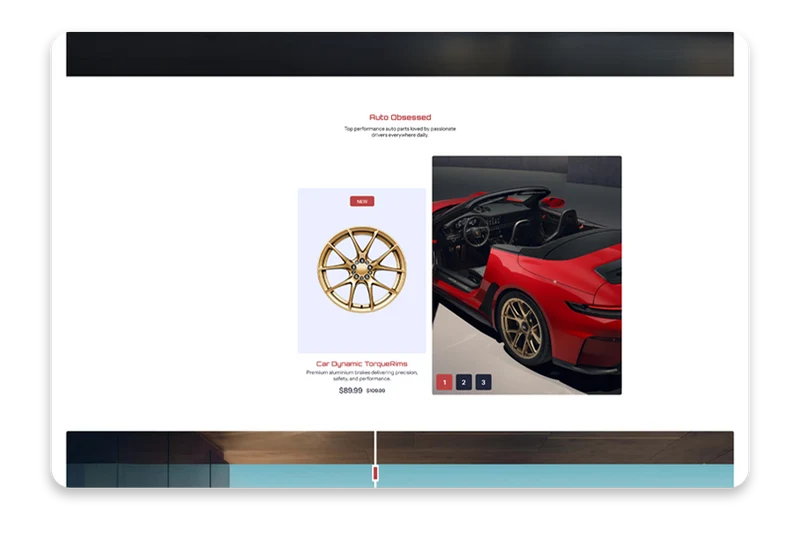
Task: Click the Auto Obsessed heading
Action: (x=400, y=117)
